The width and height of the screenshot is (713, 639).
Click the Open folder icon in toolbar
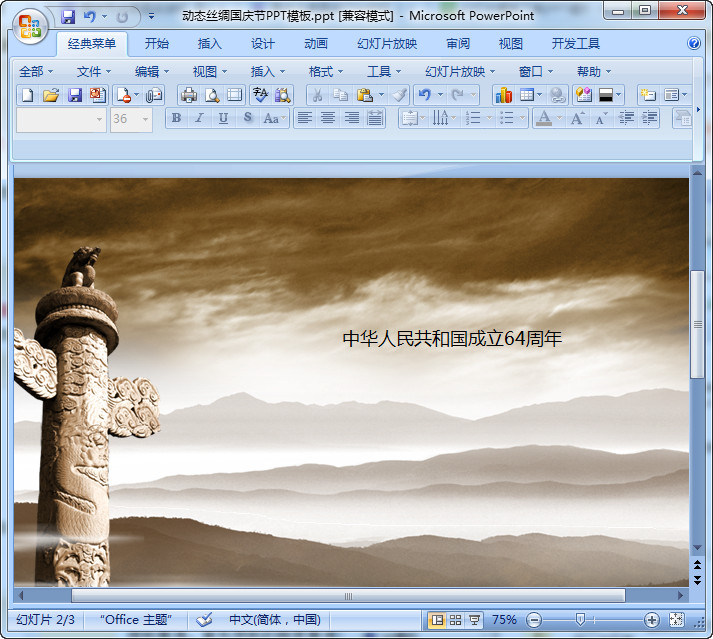[x=51, y=95]
